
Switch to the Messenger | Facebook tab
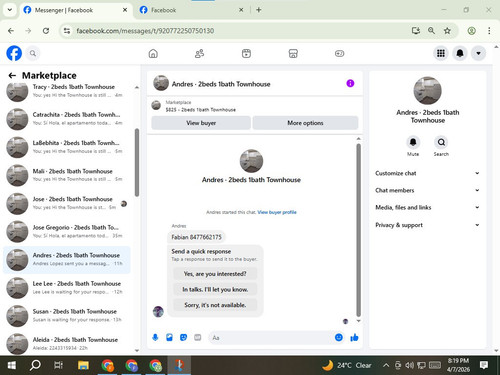tap(75, 10)
